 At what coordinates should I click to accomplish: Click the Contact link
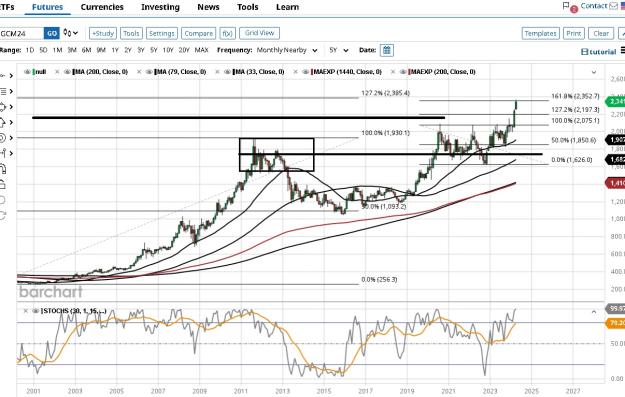[x=594, y=6]
